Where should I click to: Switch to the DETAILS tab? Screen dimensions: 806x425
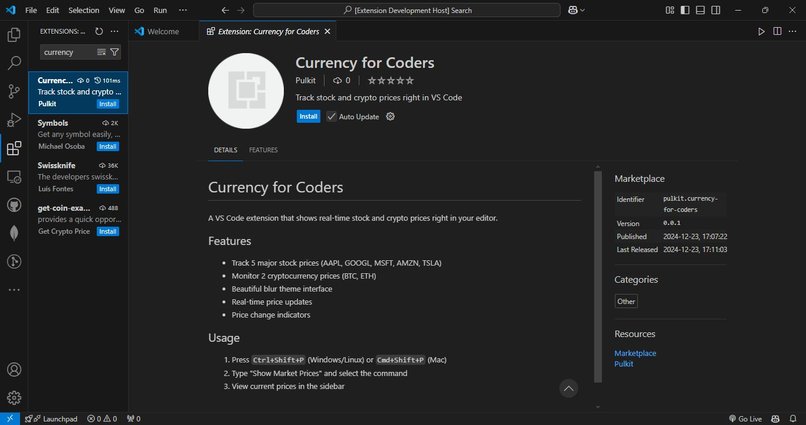226,150
